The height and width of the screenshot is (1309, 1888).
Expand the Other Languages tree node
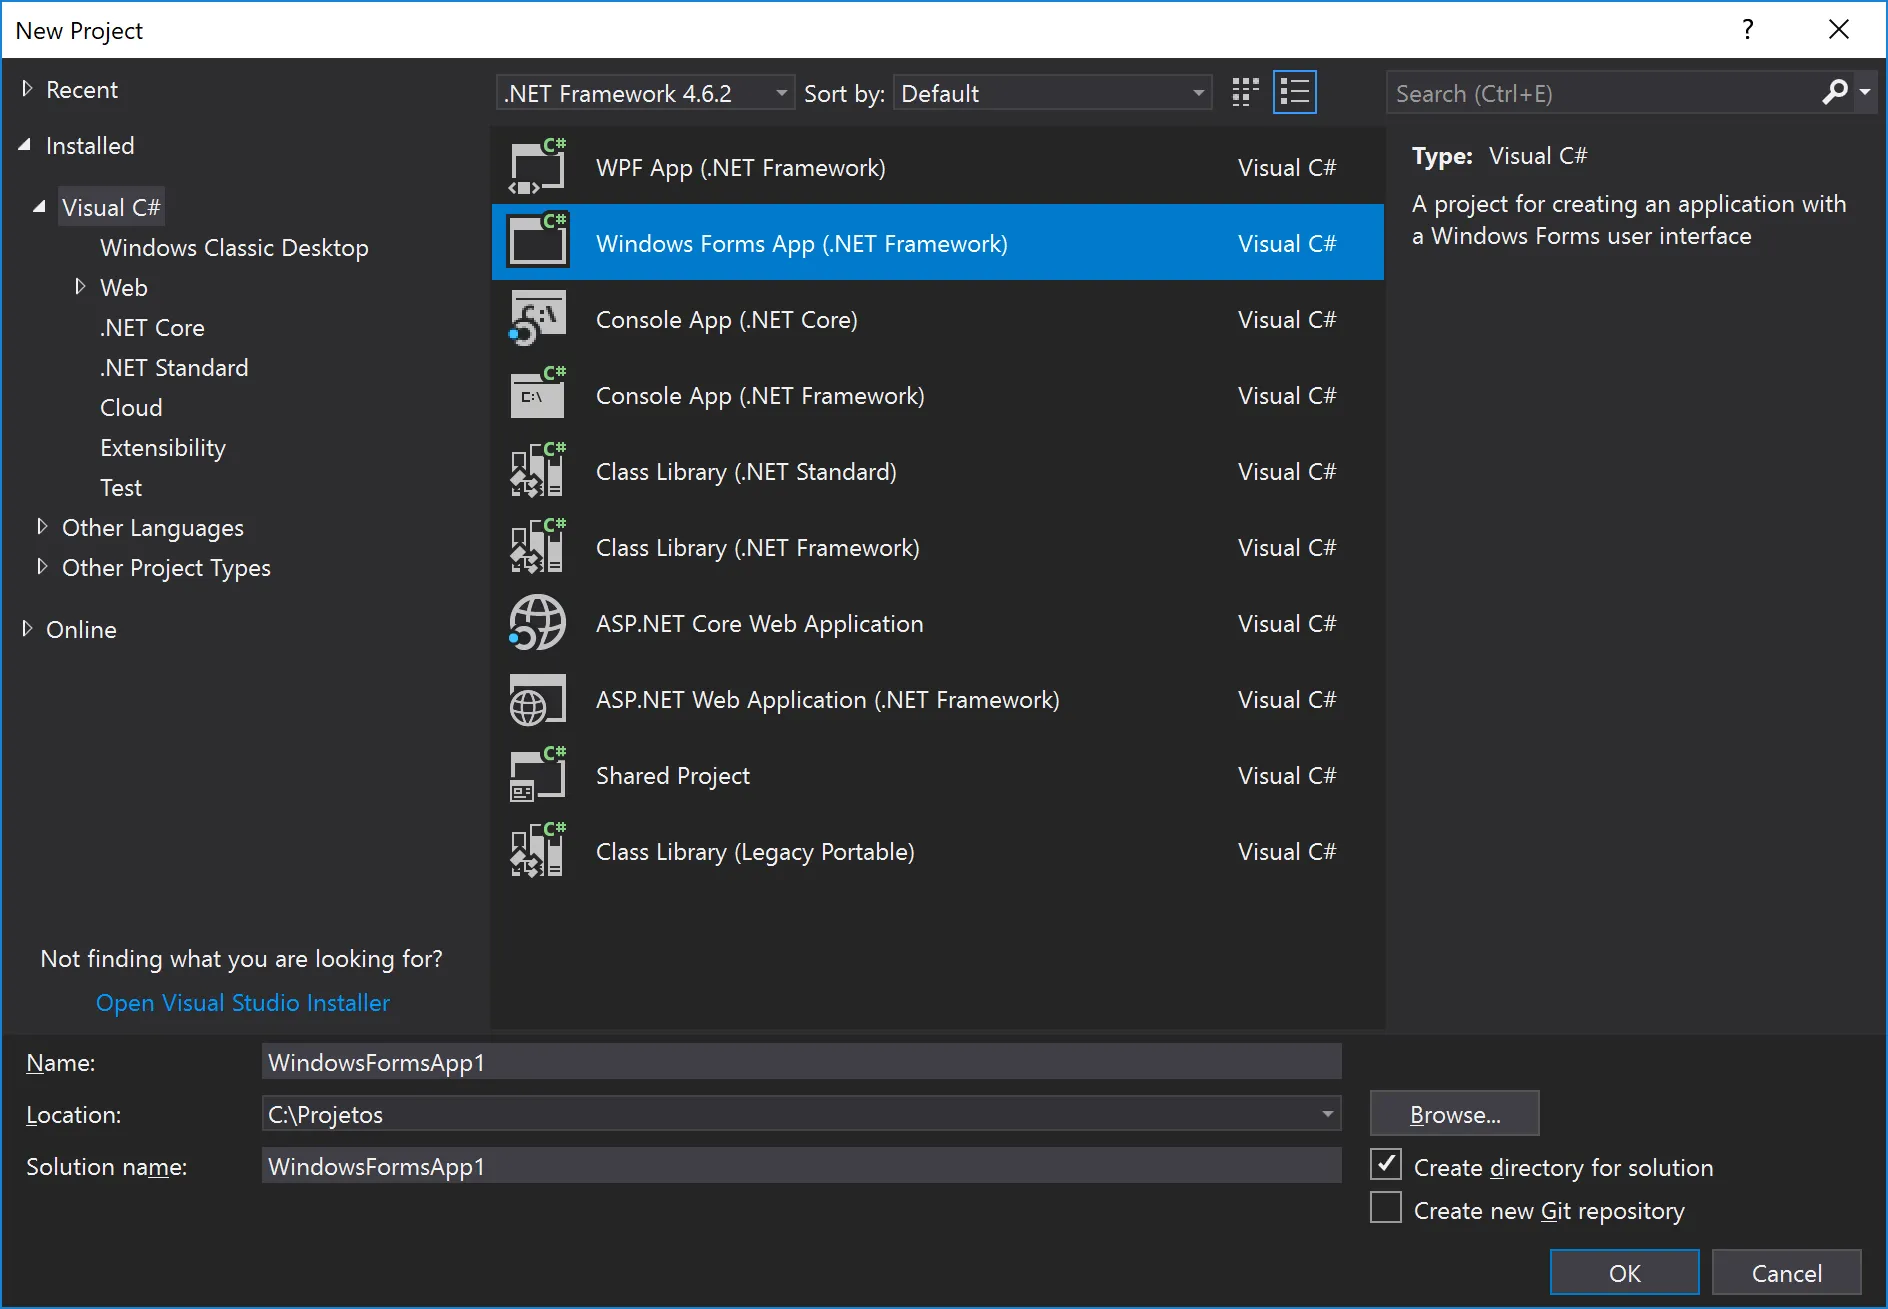tap(42, 527)
